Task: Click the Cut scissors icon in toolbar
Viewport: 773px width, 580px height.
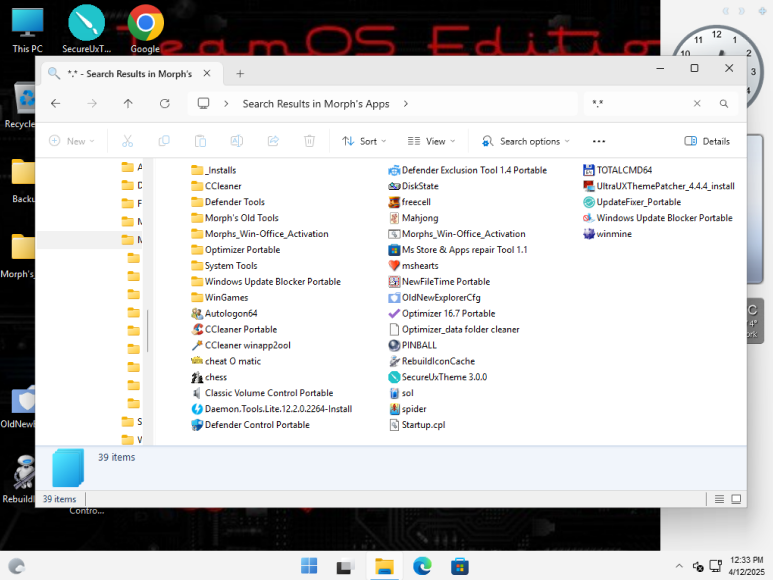Action: 128,141
